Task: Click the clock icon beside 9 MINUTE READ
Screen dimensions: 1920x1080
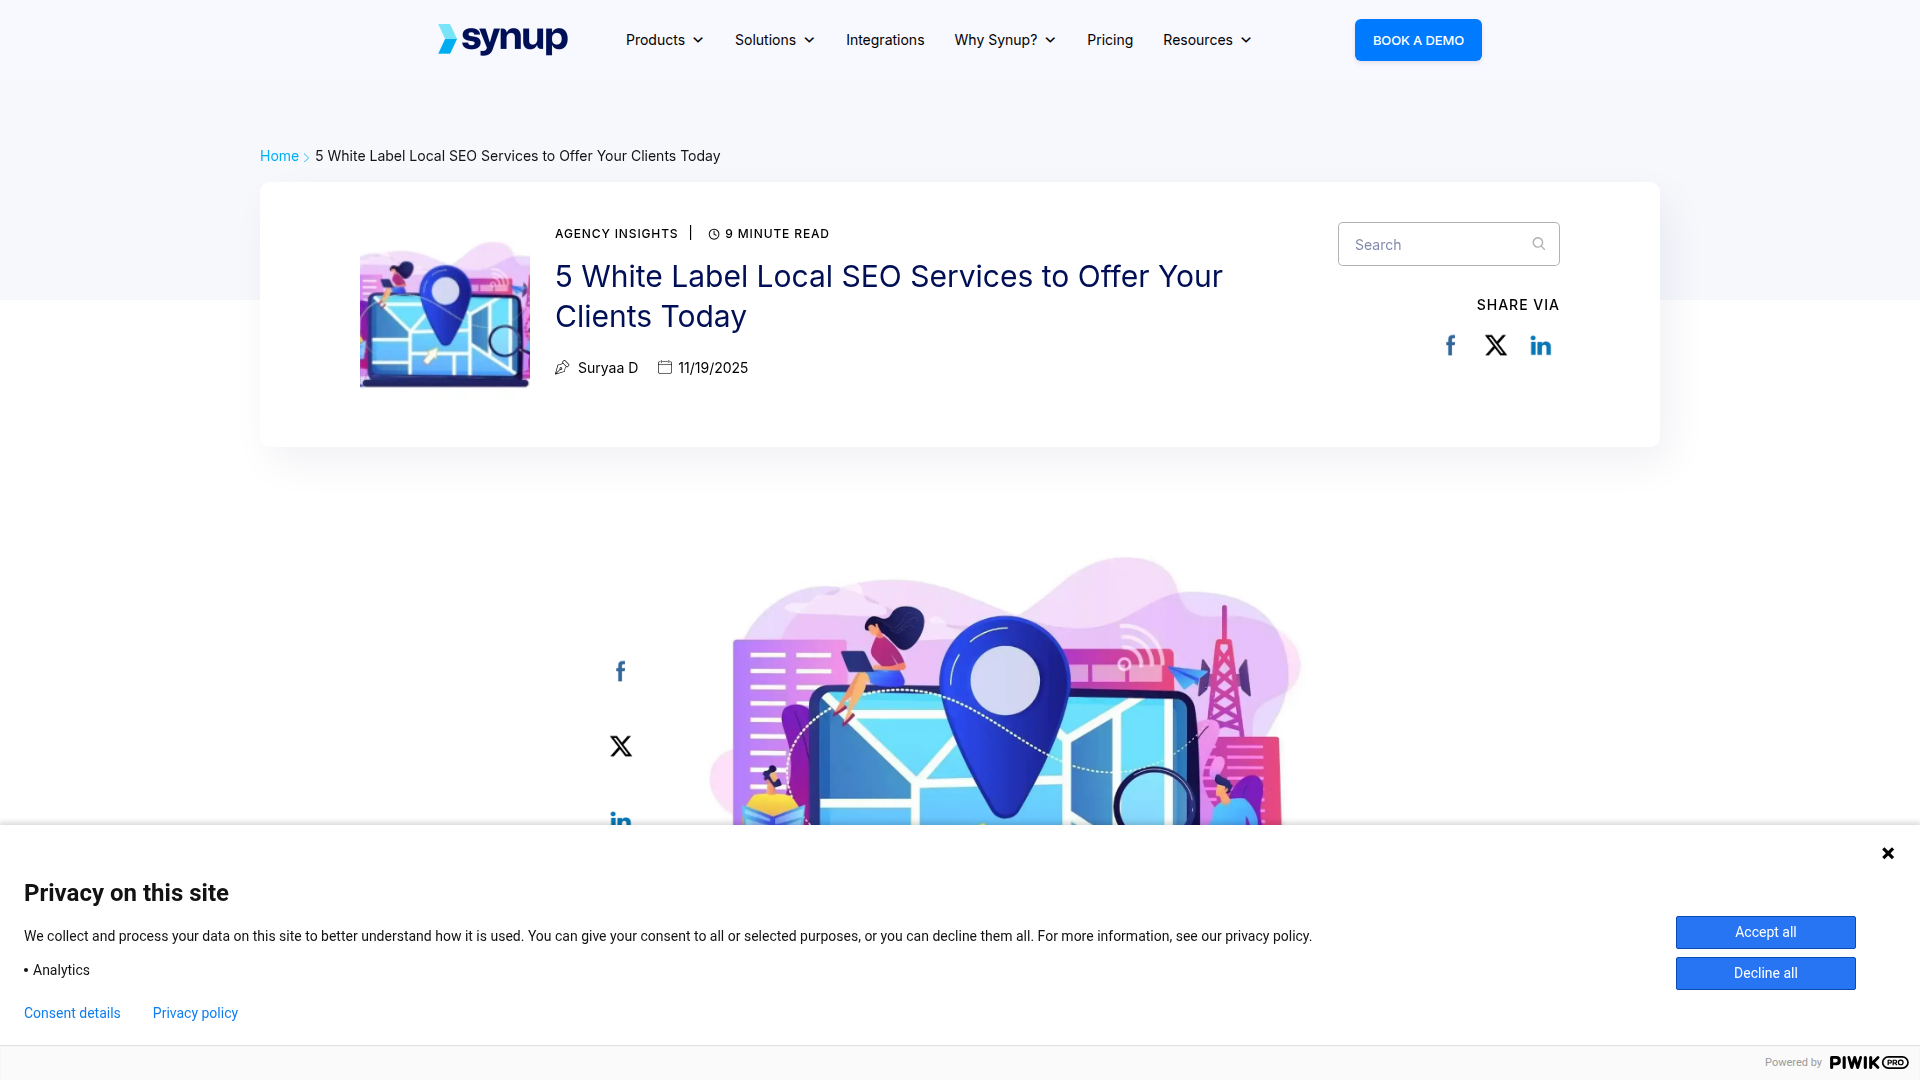Action: point(713,233)
